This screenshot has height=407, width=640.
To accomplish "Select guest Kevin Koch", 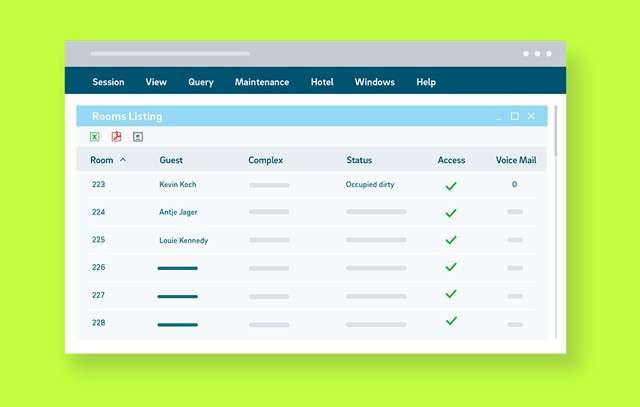I will click(x=178, y=185).
